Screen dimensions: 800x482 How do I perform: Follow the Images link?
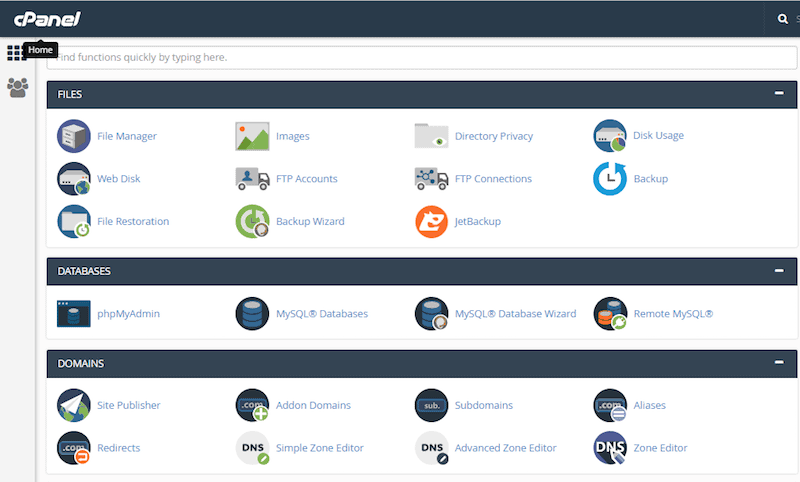tap(293, 136)
